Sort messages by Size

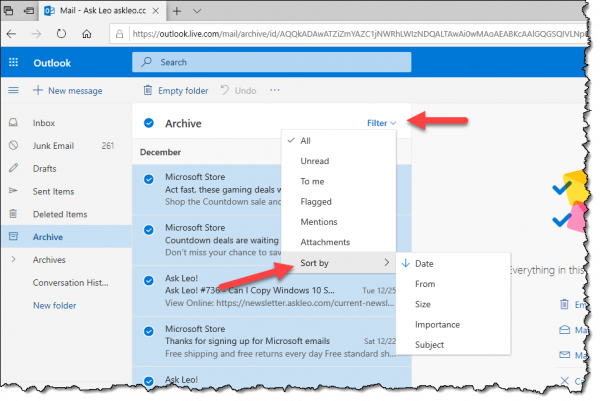423,304
